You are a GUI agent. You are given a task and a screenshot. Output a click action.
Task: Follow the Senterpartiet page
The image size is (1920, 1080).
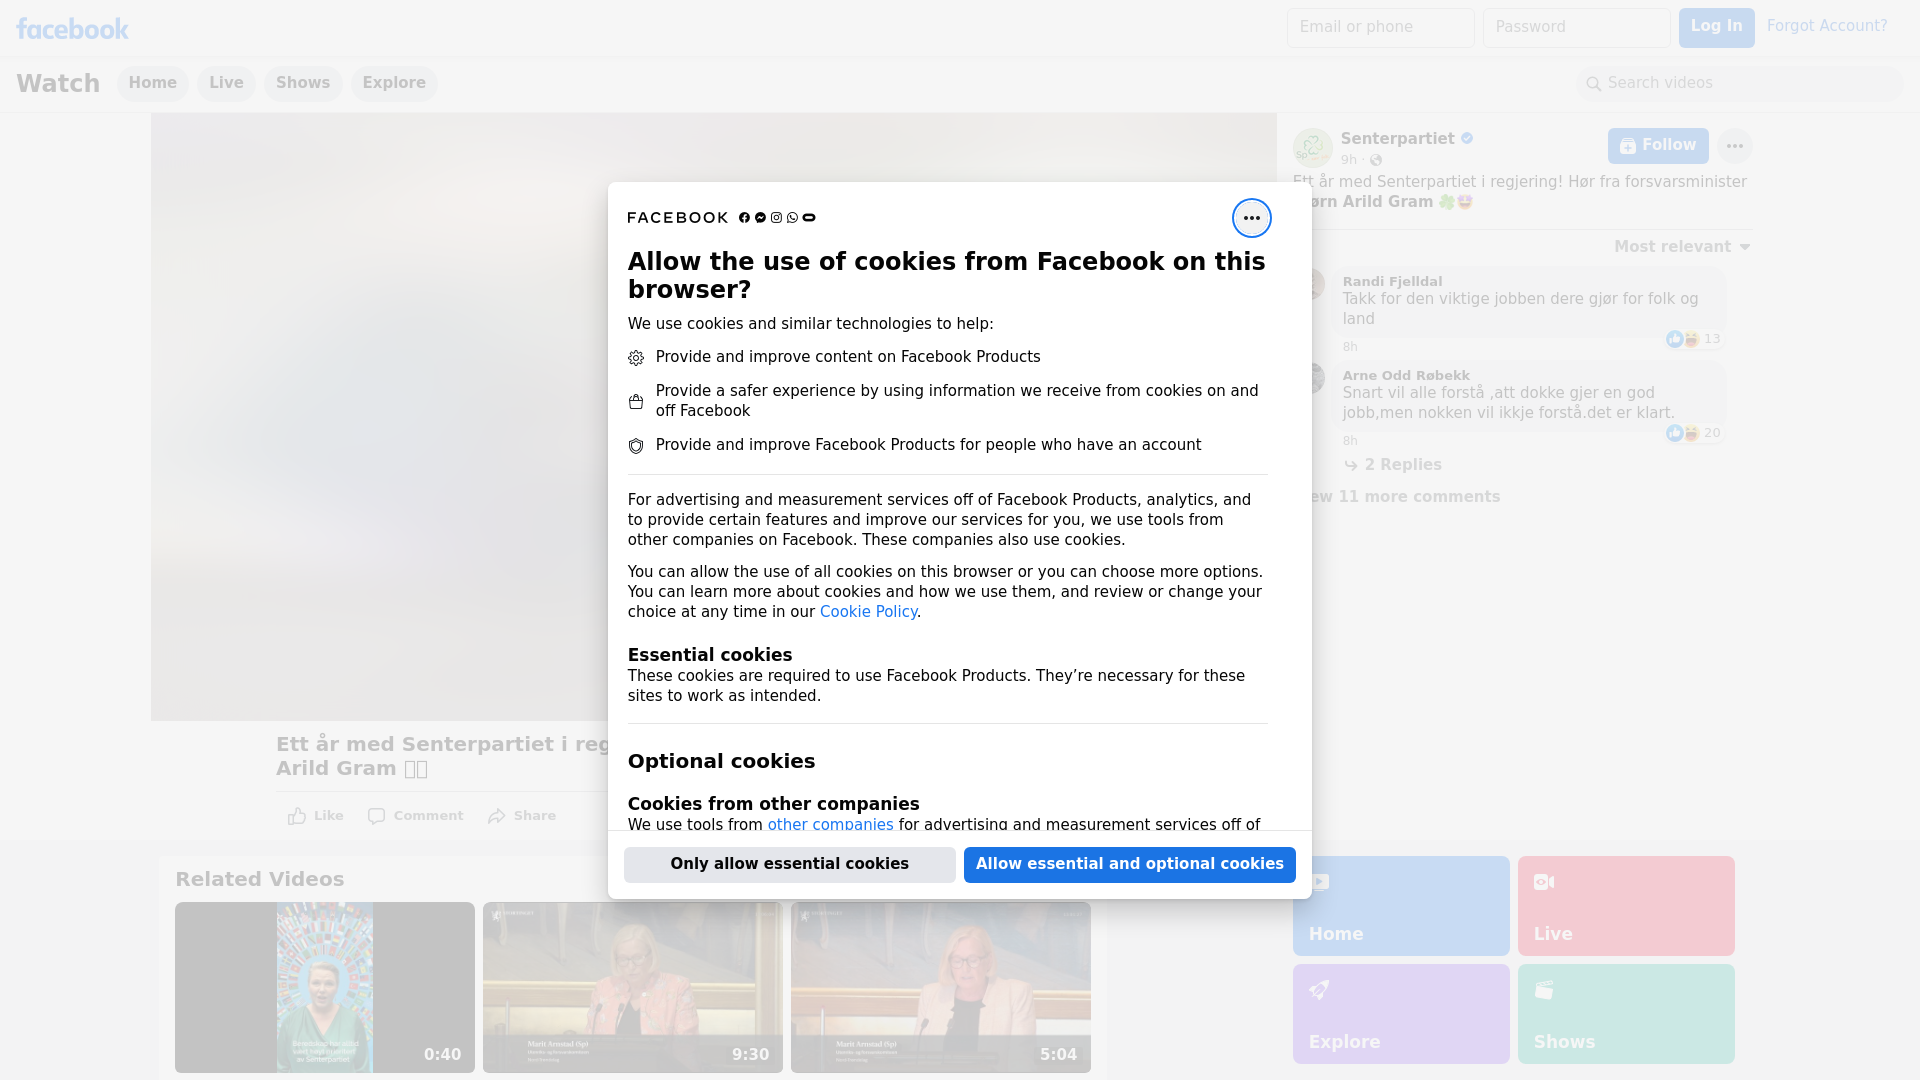pyautogui.click(x=1658, y=146)
